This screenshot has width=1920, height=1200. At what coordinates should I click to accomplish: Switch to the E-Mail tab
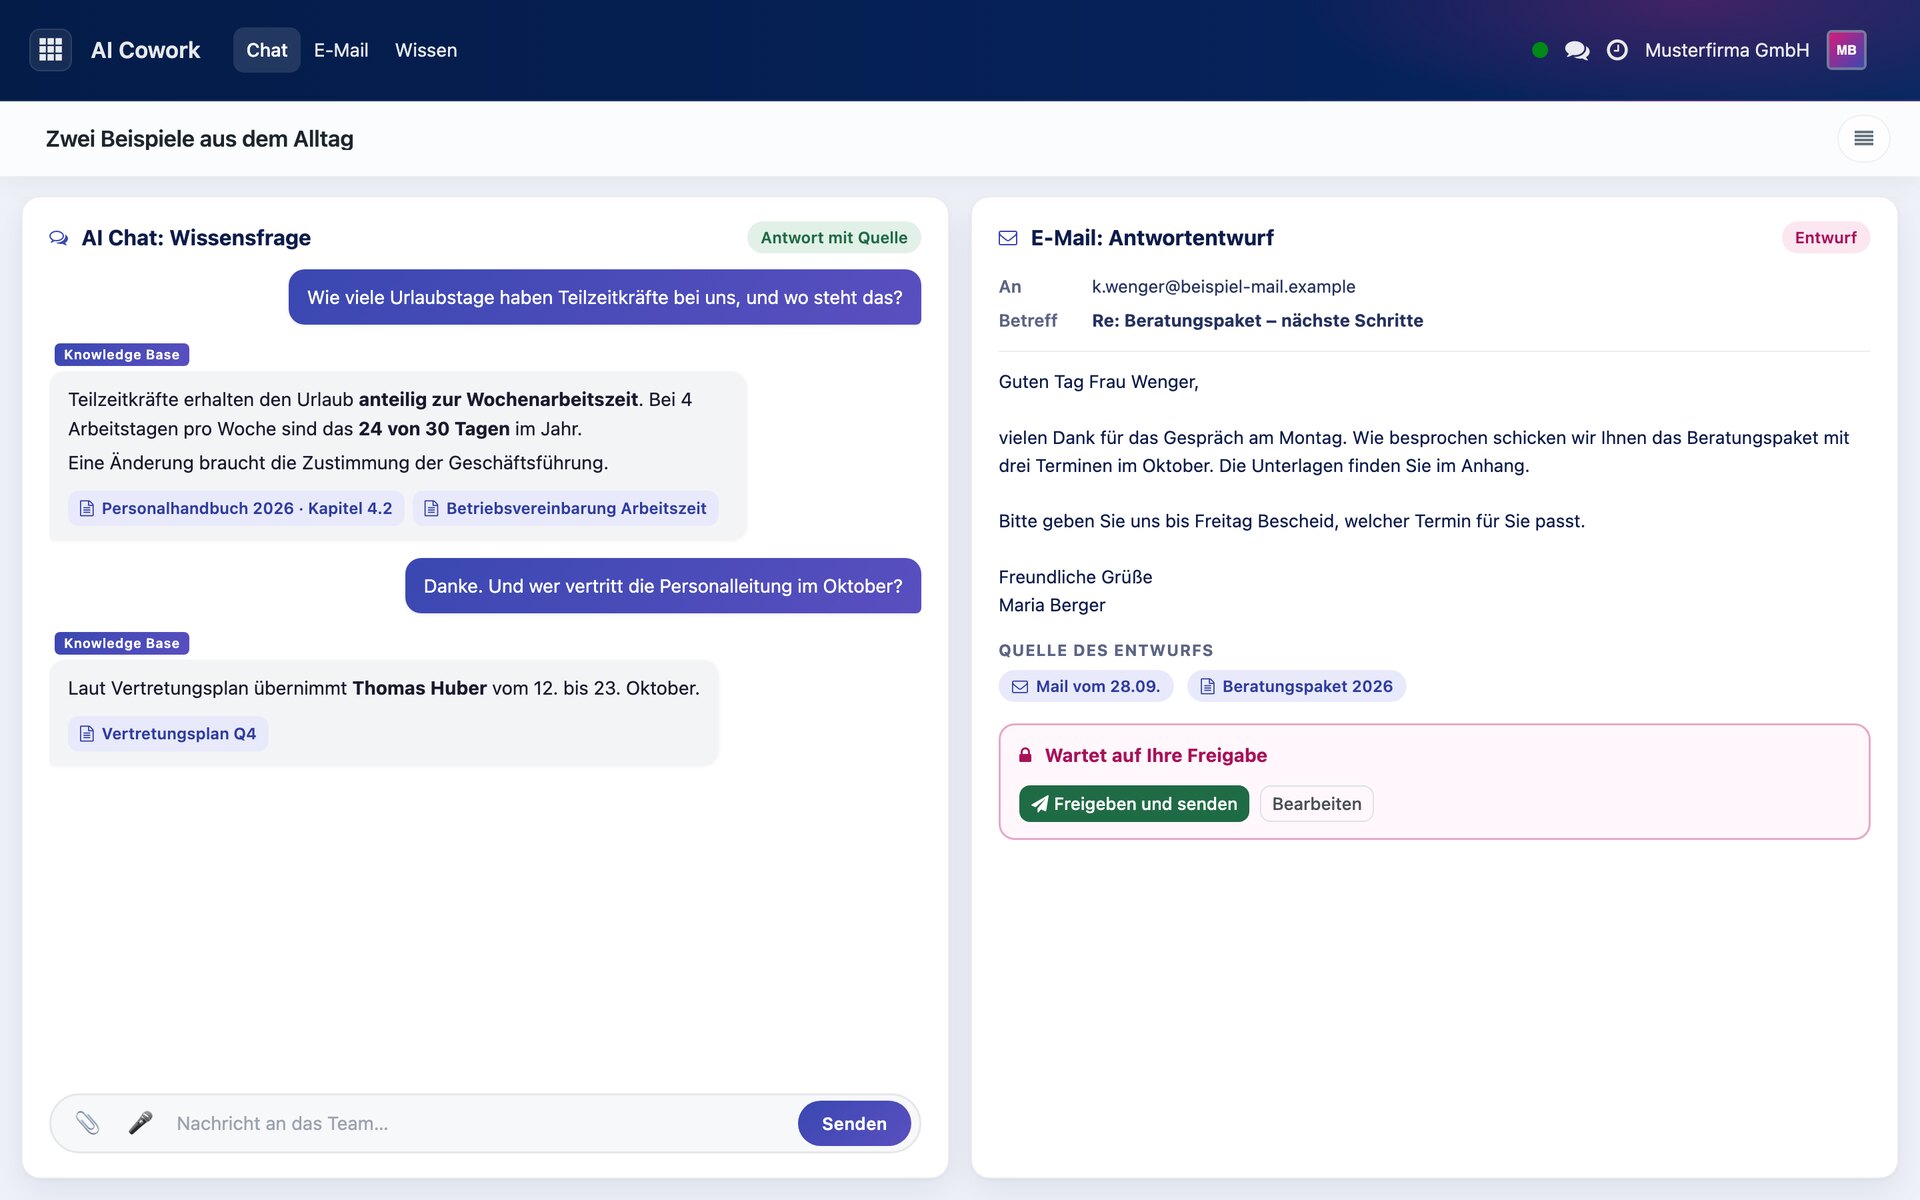[341, 50]
